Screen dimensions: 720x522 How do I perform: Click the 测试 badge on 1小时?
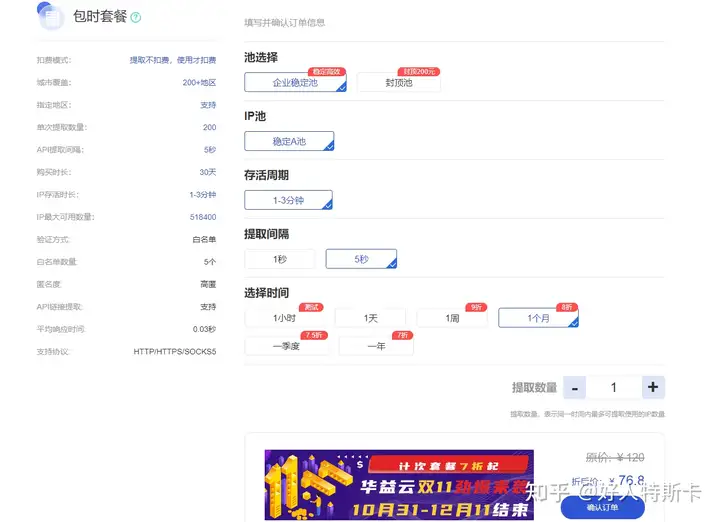(311, 307)
